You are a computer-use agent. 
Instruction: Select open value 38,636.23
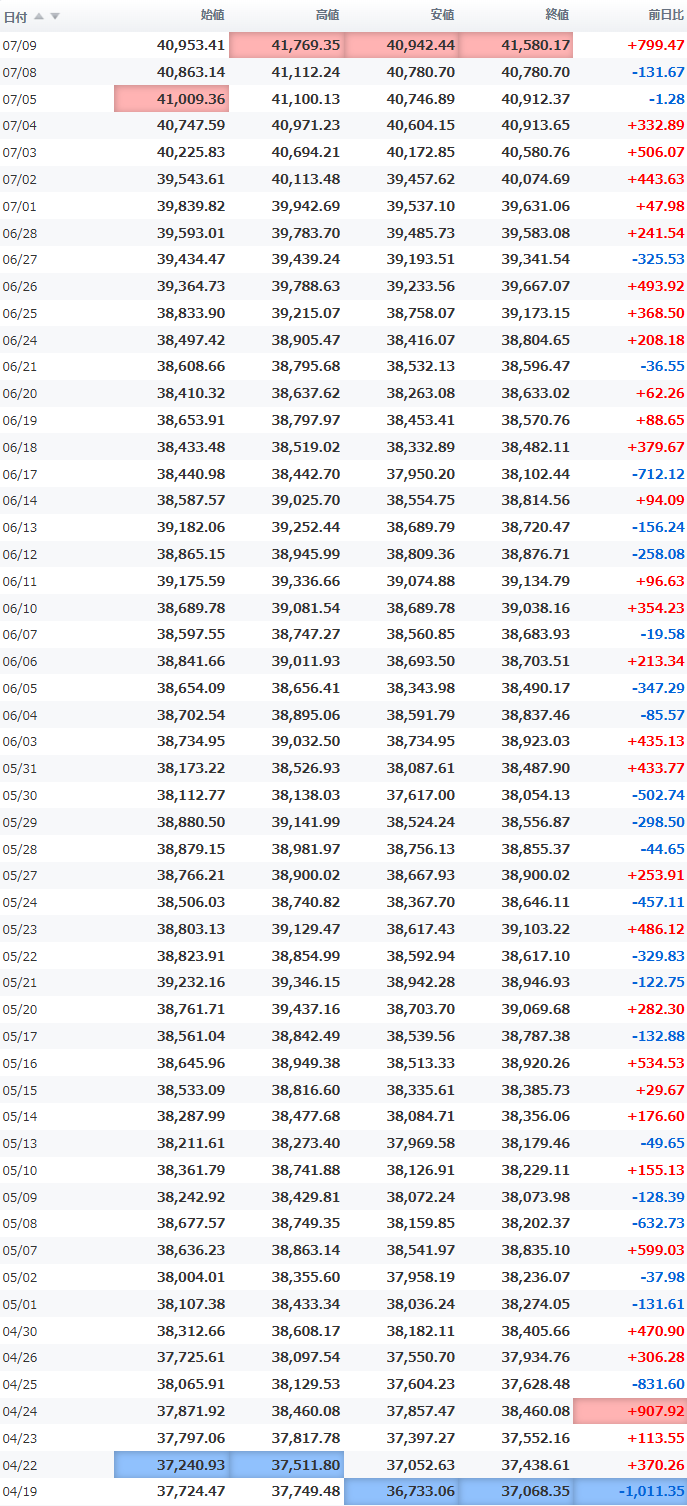(x=191, y=1250)
